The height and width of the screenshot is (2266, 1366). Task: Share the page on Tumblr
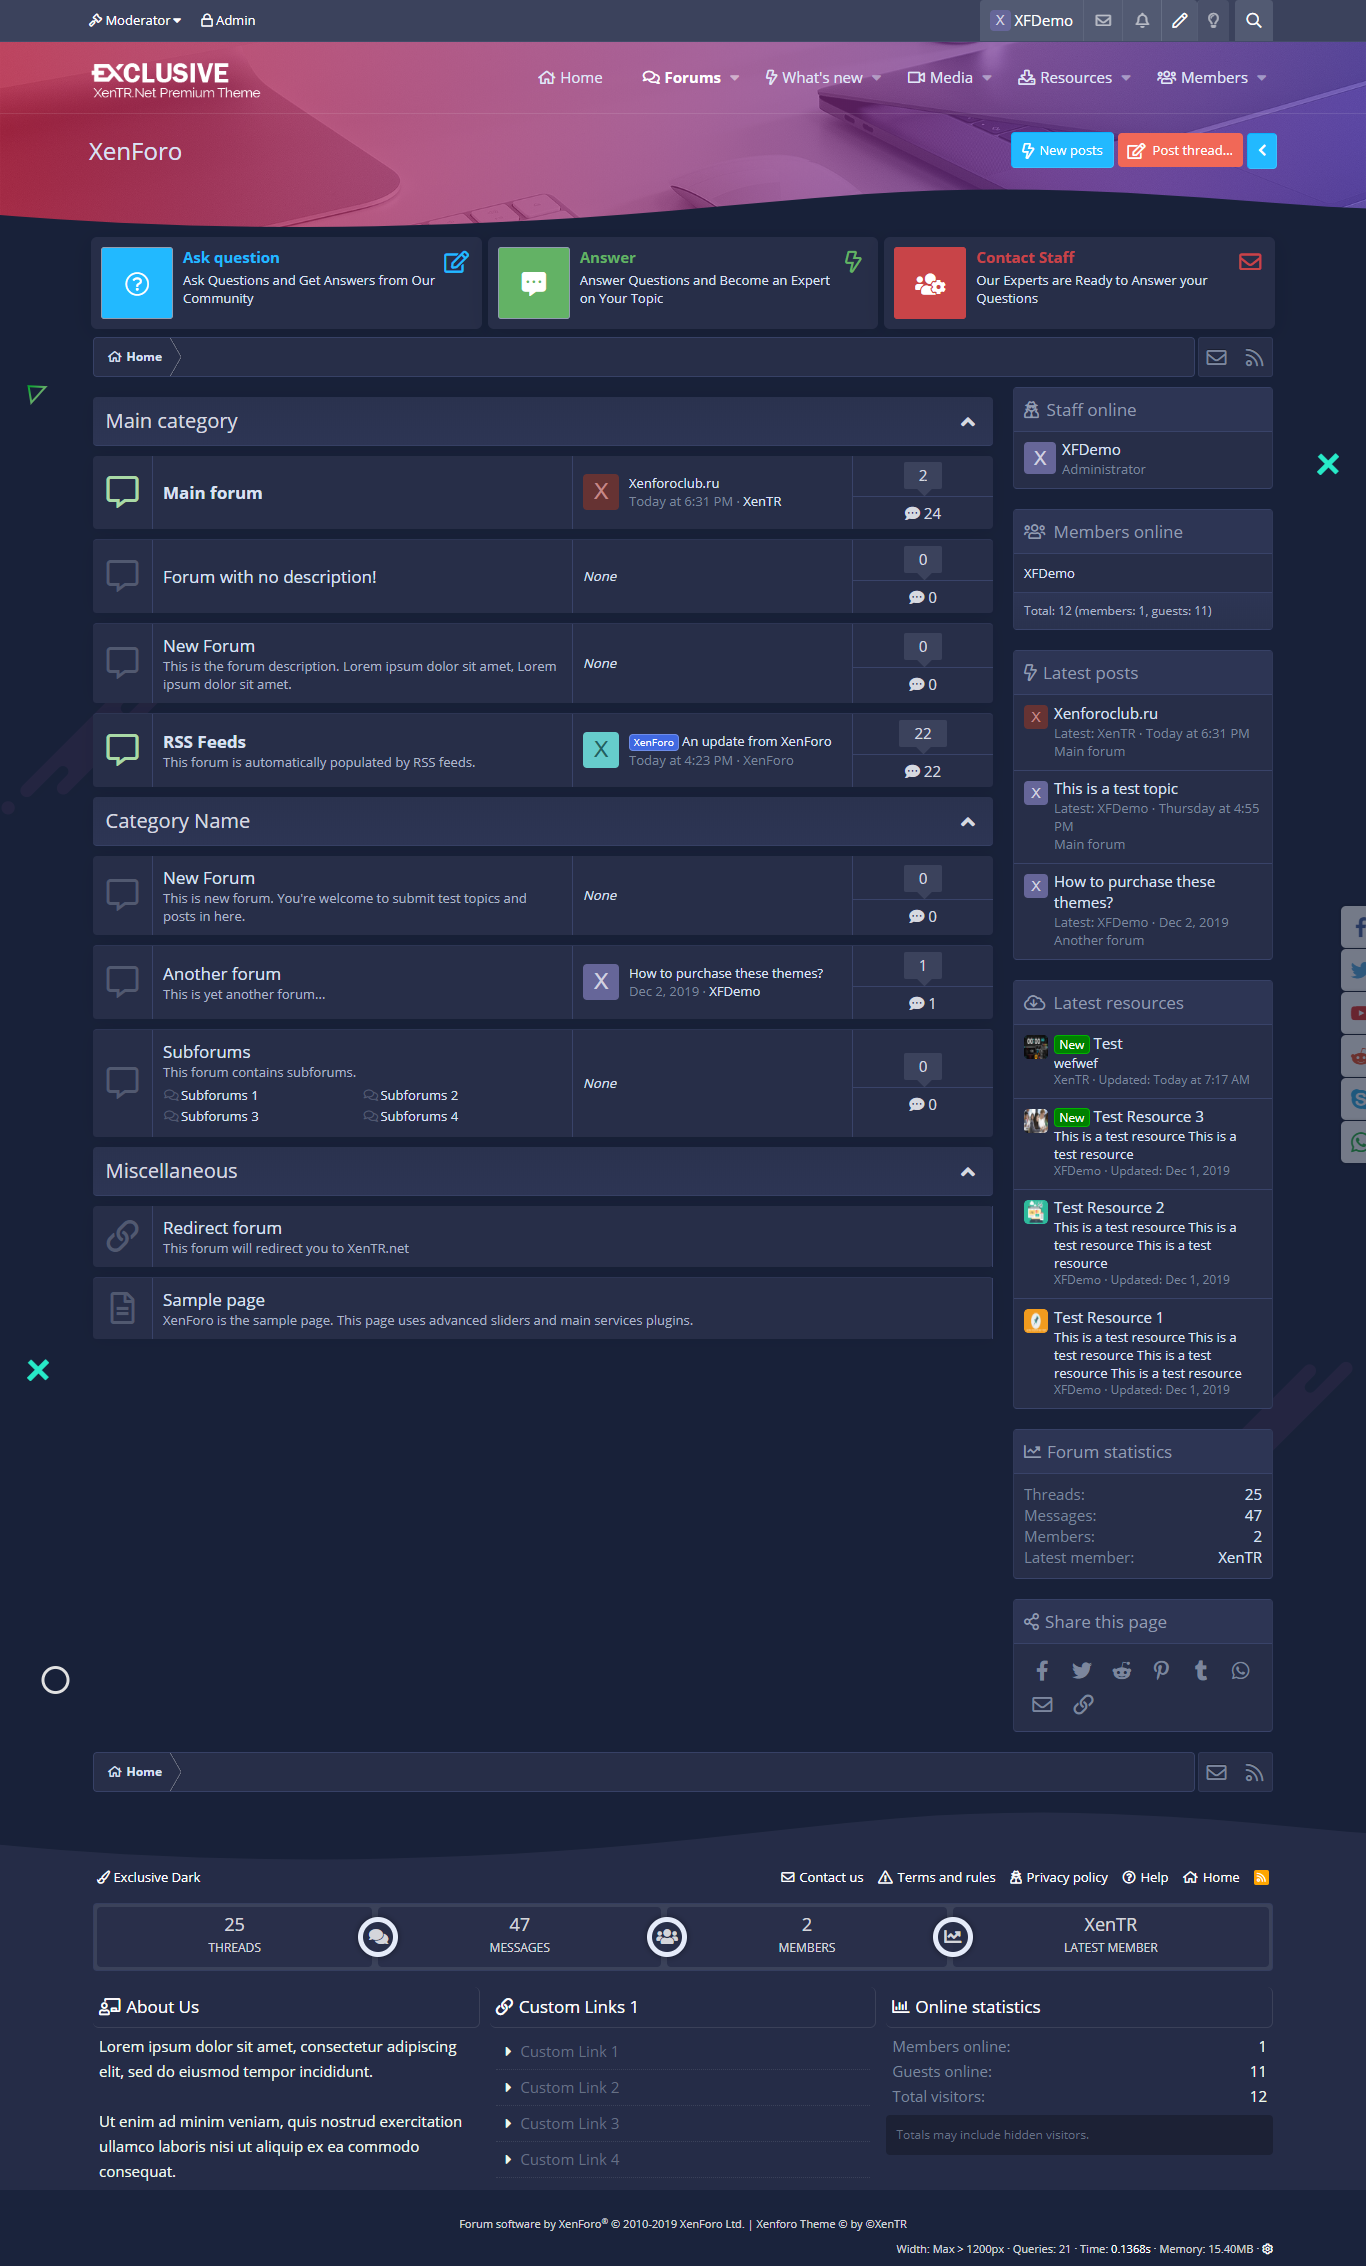pyautogui.click(x=1201, y=1670)
